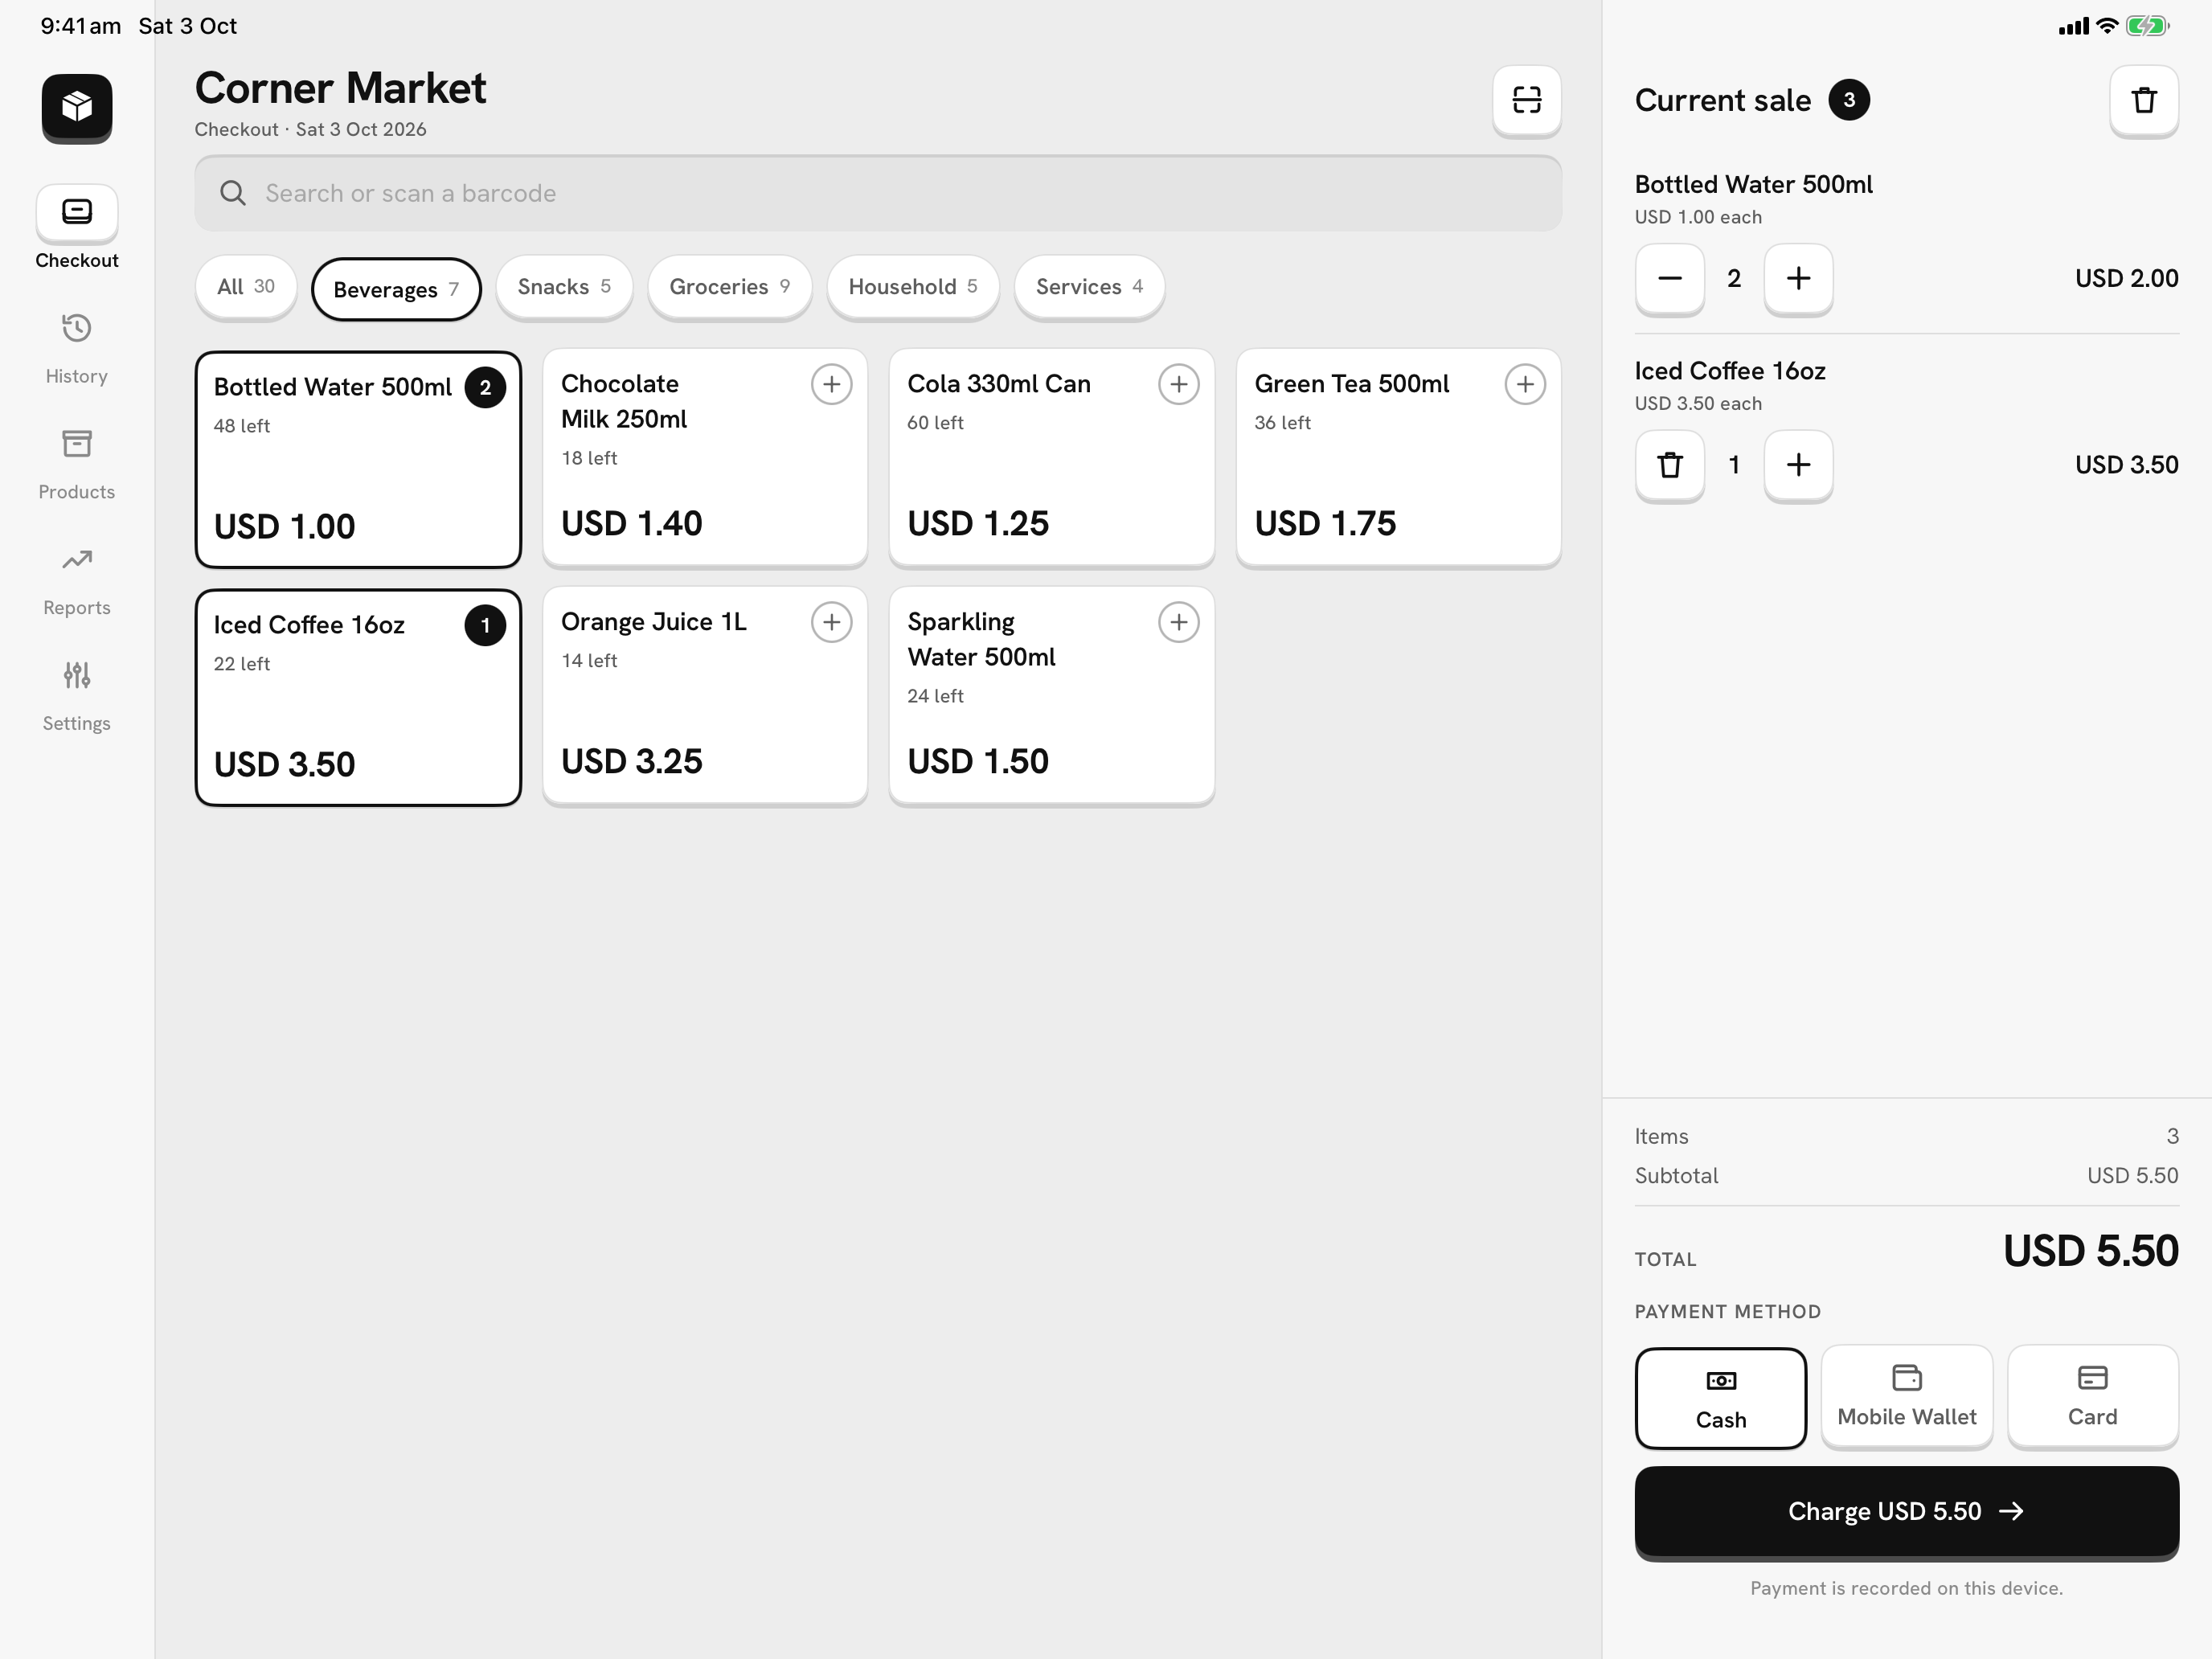Tap the Bottled Water 500ml product card
The height and width of the screenshot is (1659, 2212).
click(x=358, y=460)
